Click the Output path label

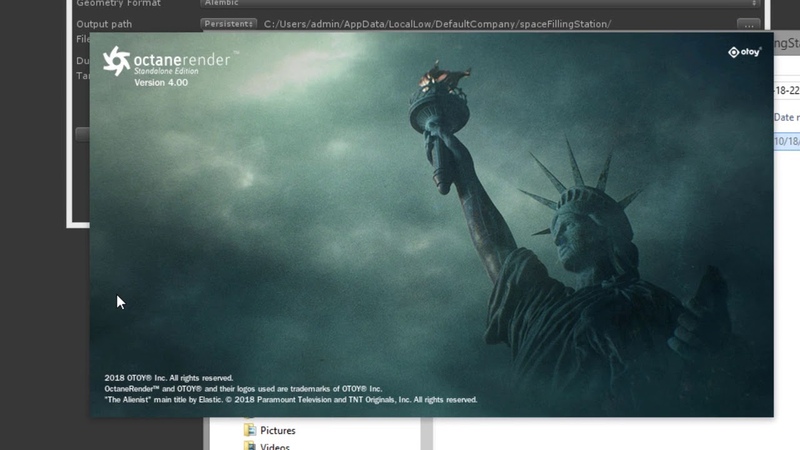[104, 24]
